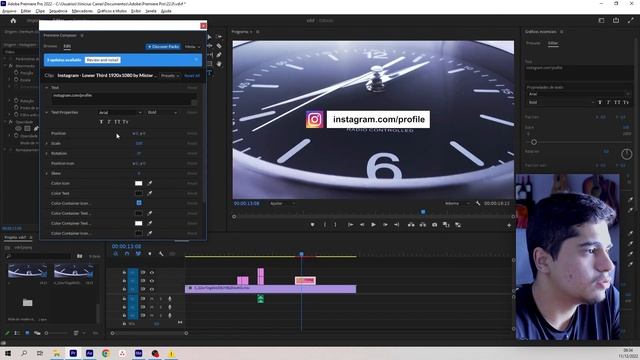Open the Color Icon white swatch

pos(139,183)
